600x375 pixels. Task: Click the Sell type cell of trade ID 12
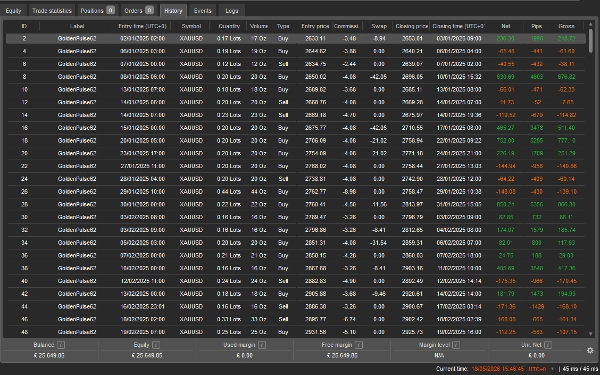tap(283, 103)
